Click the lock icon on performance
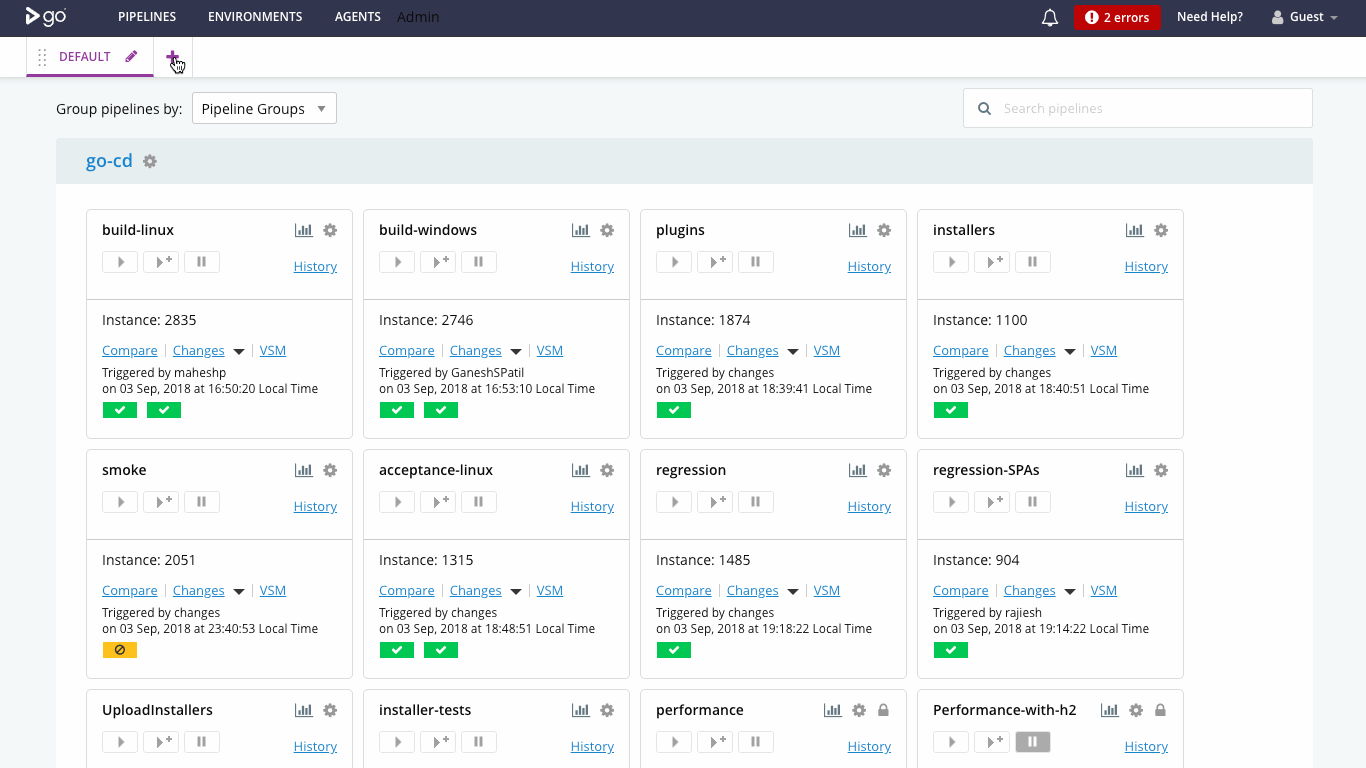The width and height of the screenshot is (1366, 768). point(883,710)
